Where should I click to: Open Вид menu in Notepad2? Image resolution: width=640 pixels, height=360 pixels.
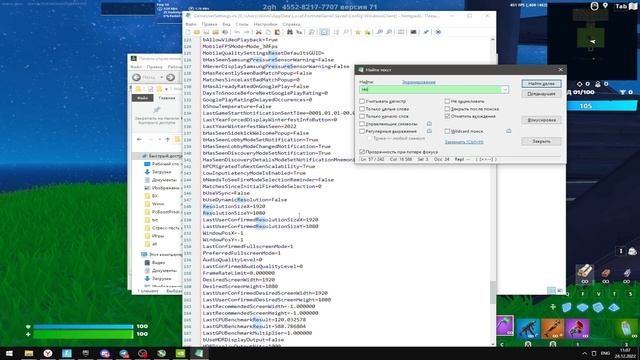pyautogui.click(x=226, y=24)
